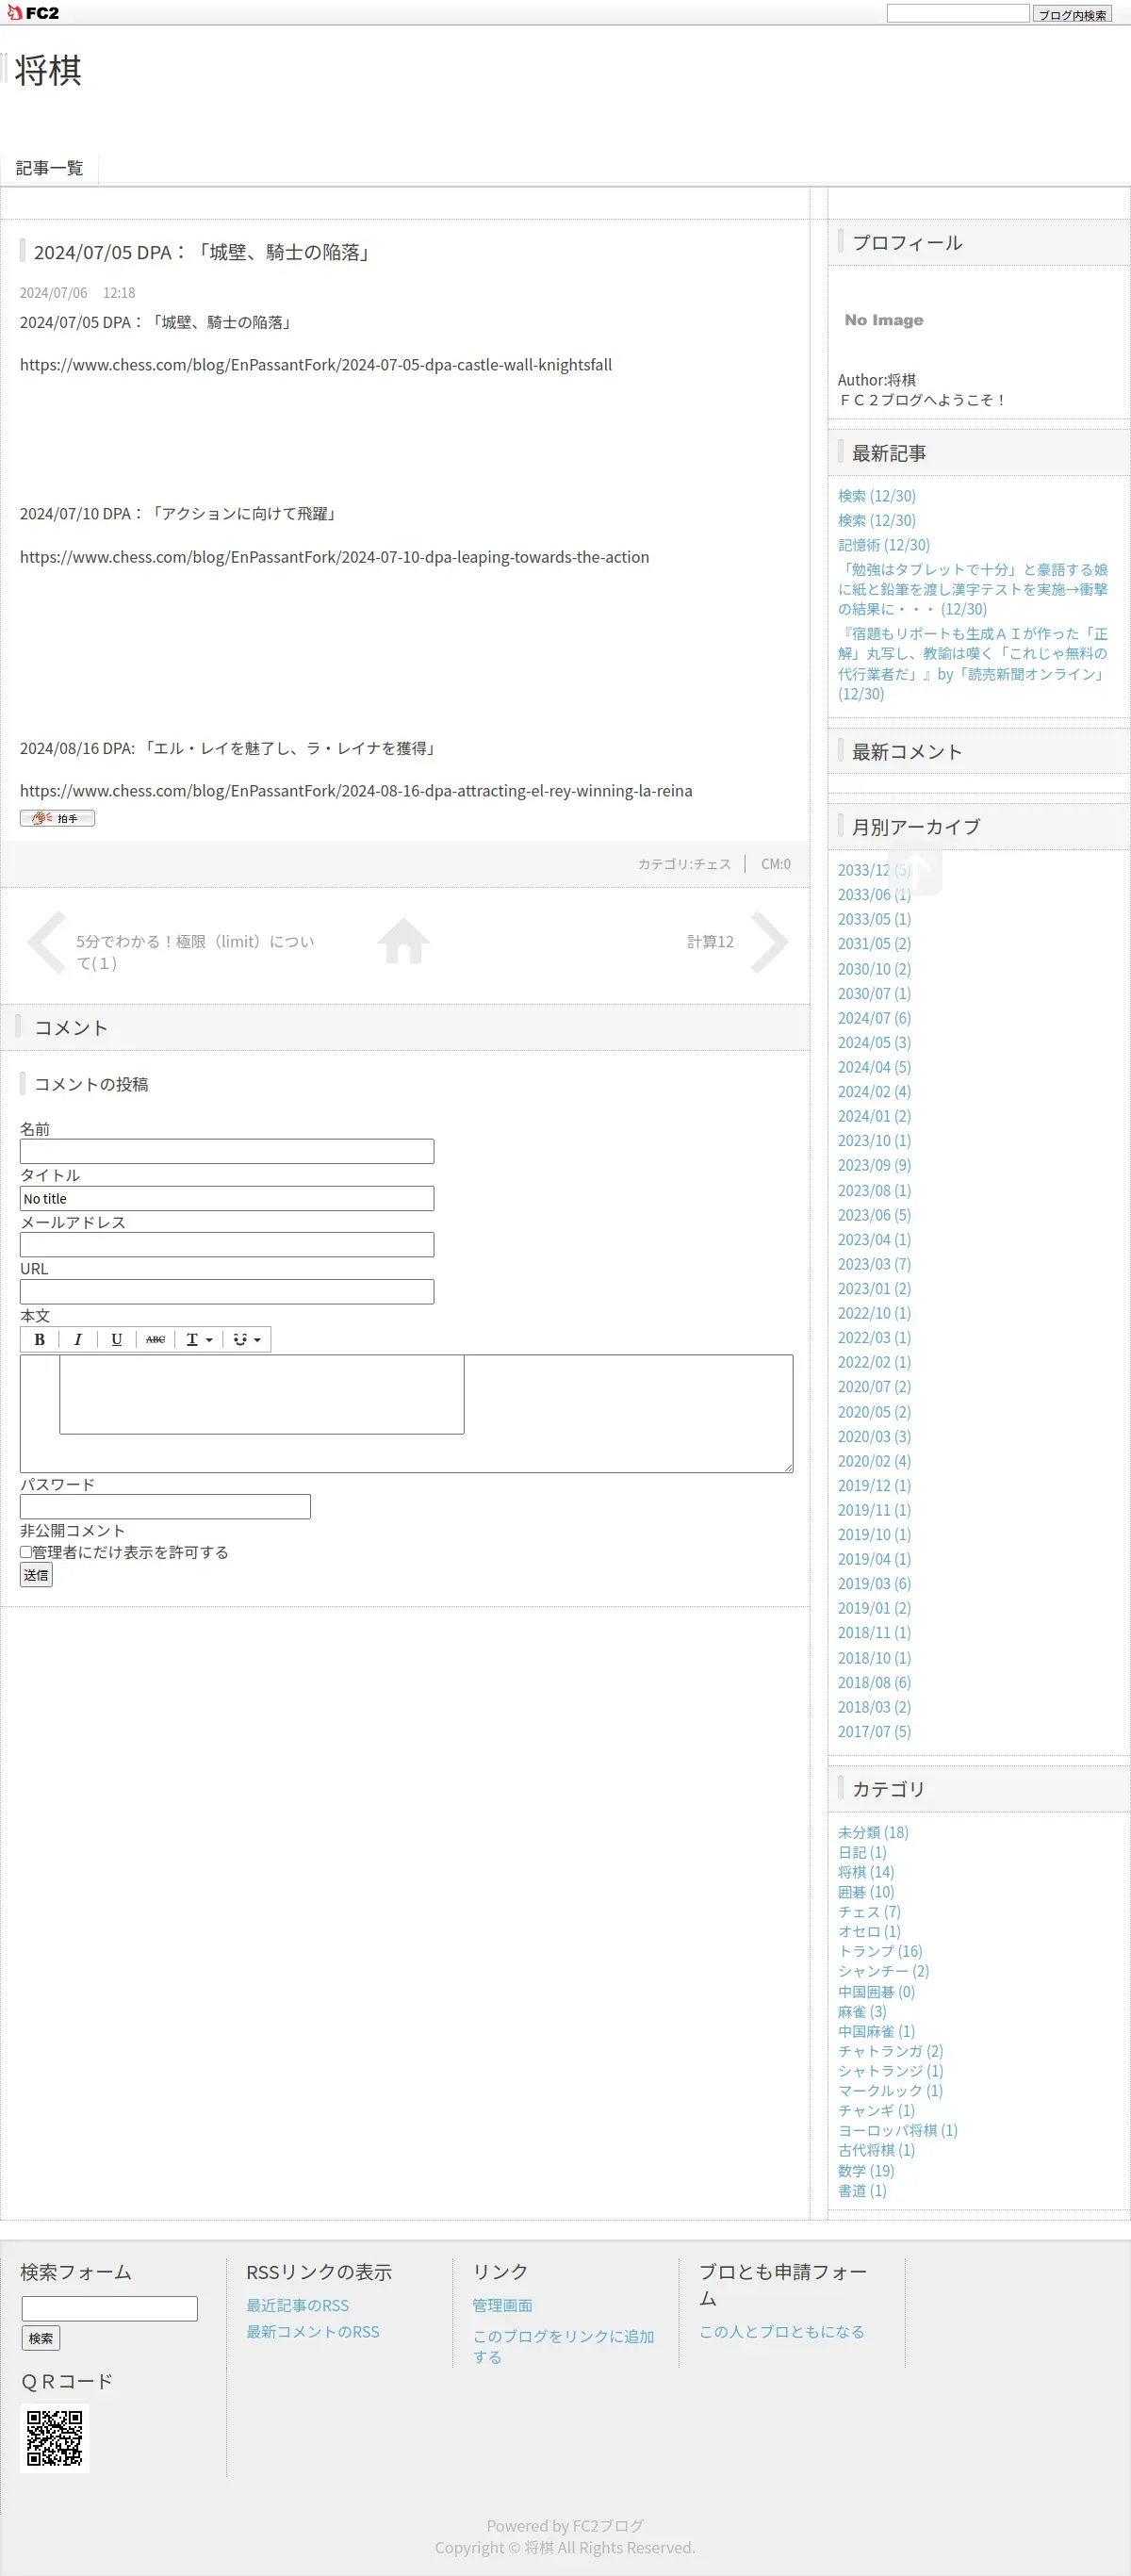This screenshot has width=1131, height=2576.
Task: Open recent article 記憶術 (12/30)
Action: 884,545
